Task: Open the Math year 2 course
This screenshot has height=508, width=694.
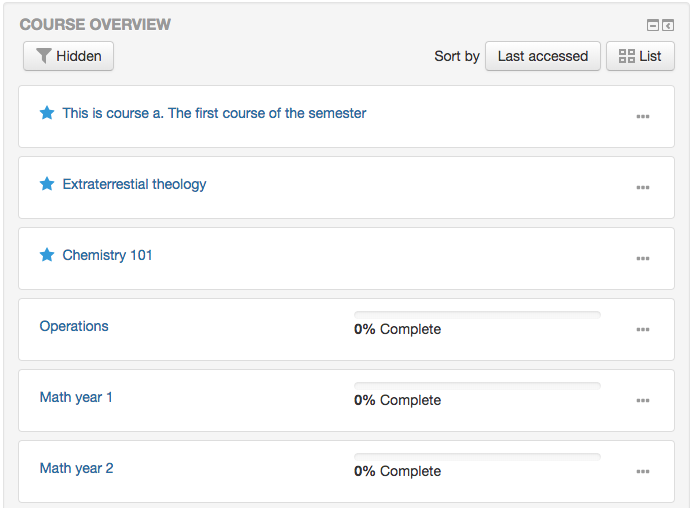Action: 77,468
